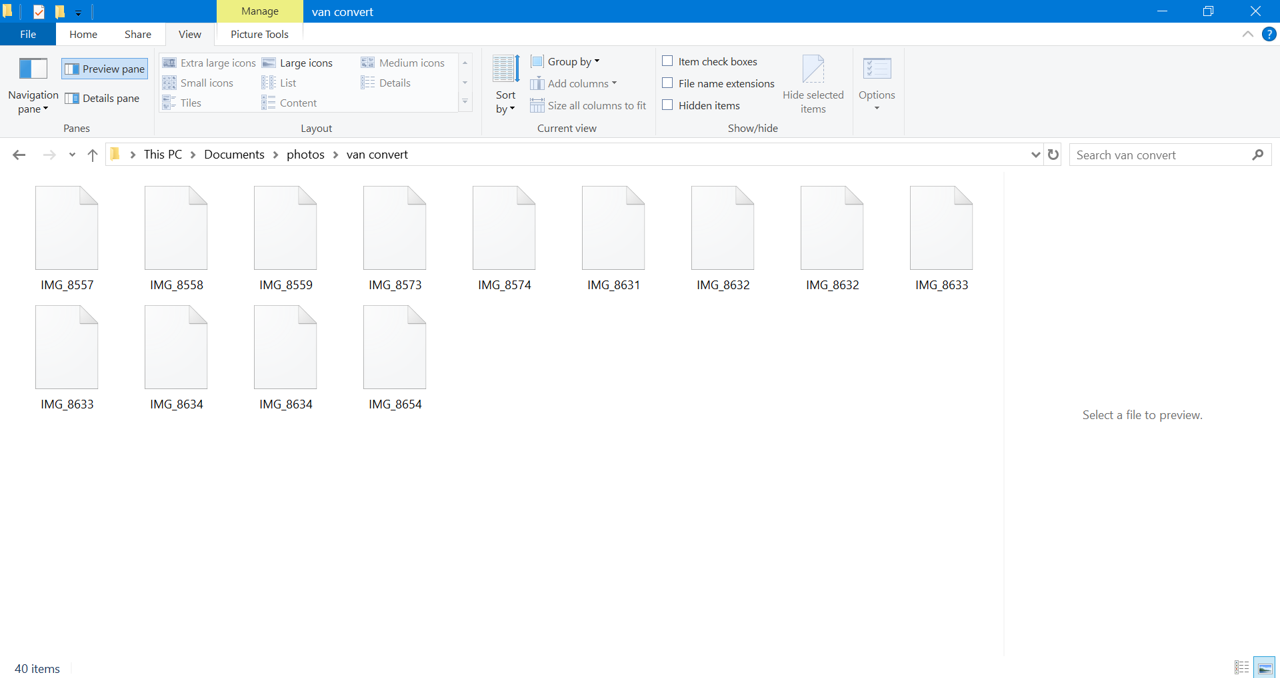Navigate to Documents in the address bar
This screenshot has width=1280, height=678.
tap(234, 155)
